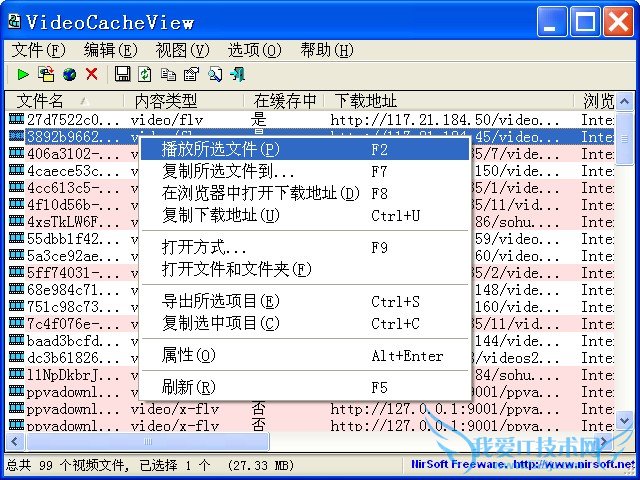Screen dimensions: 640x480
Task: Click the Copy selected files to toolbar icon
Action: click(46, 74)
